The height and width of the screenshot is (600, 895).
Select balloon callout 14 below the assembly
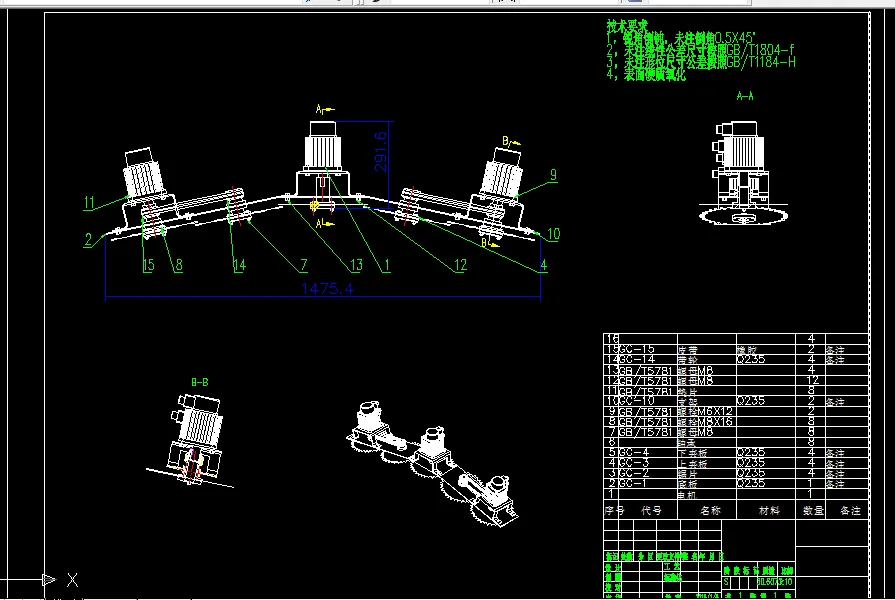(239, 265)
